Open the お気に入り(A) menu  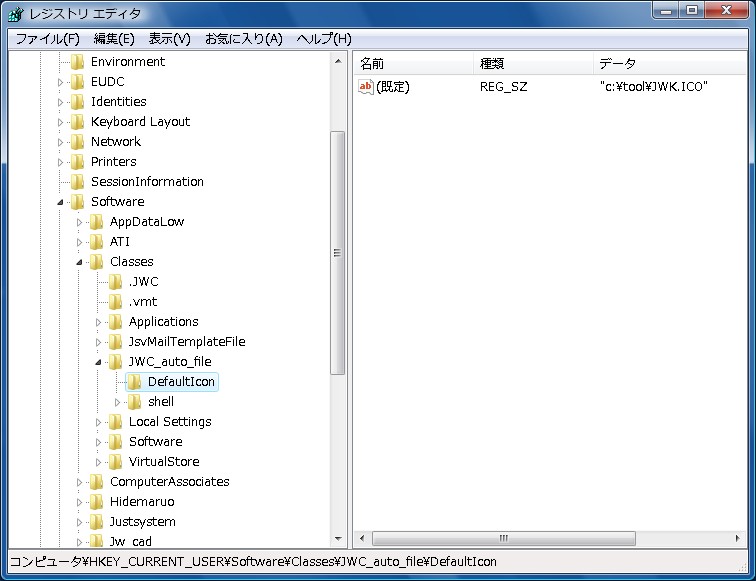[243, 39]
